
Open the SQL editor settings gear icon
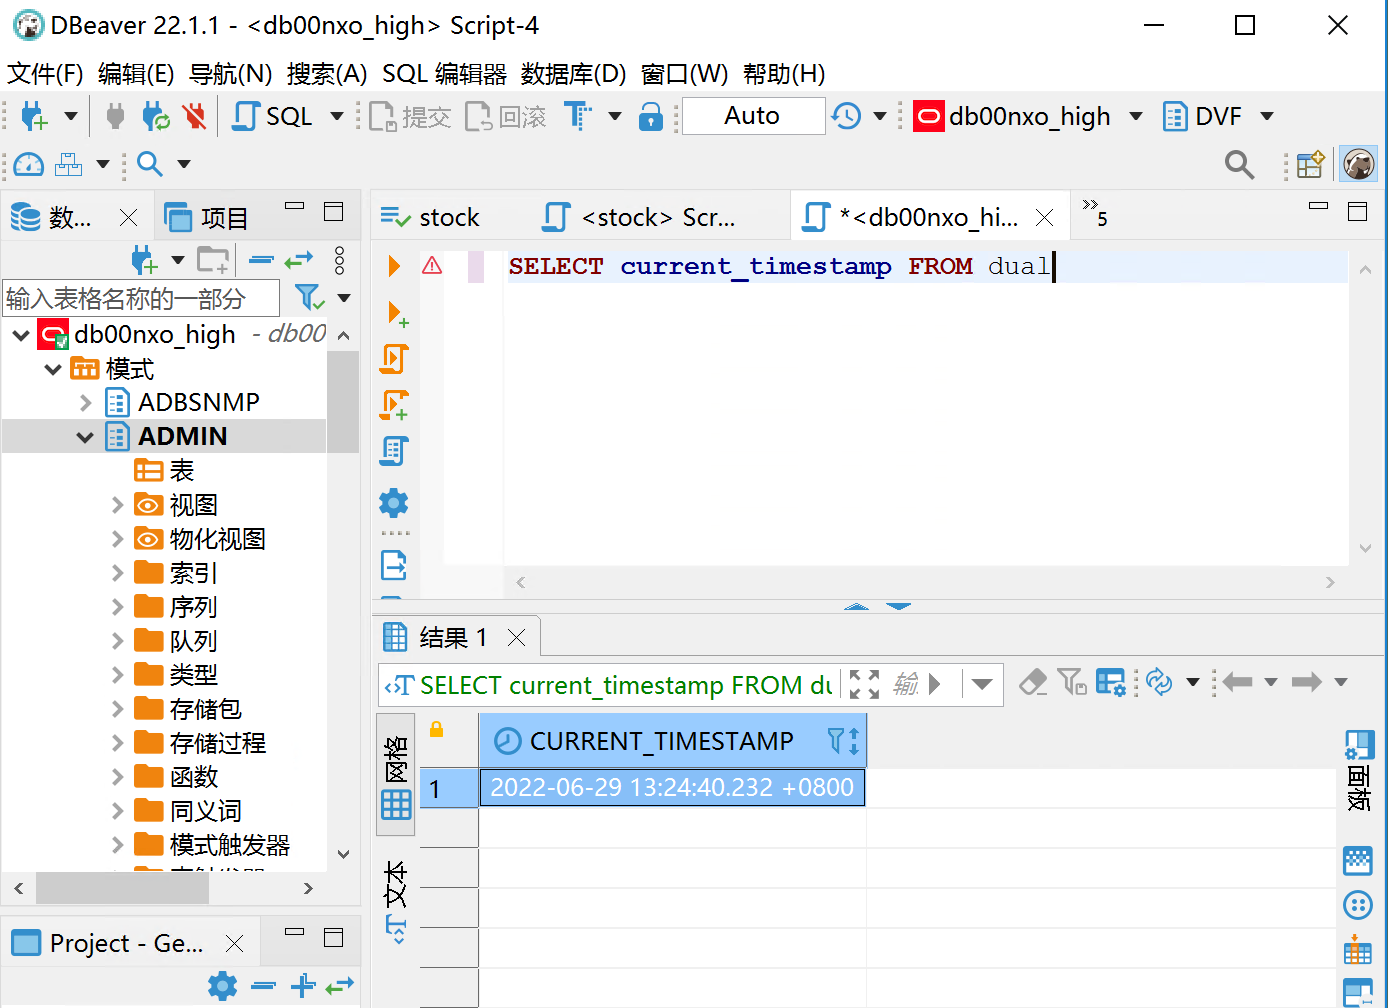click(394, 503)
